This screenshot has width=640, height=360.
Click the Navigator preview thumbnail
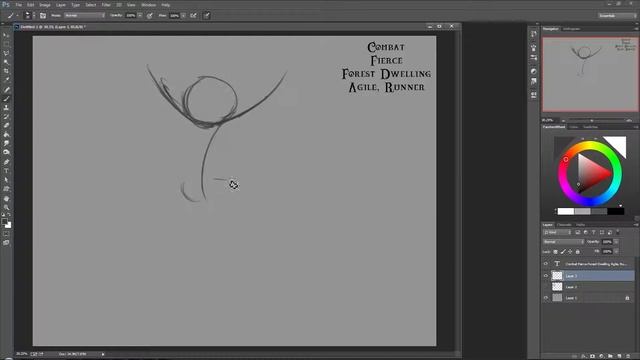click(x=590, y=74)
